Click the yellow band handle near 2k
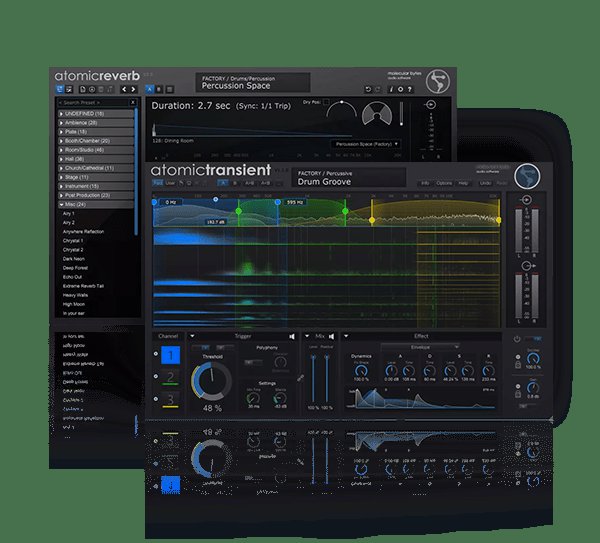Image resolution: width=600 pixels, height=543 pixels. (372, 220)
